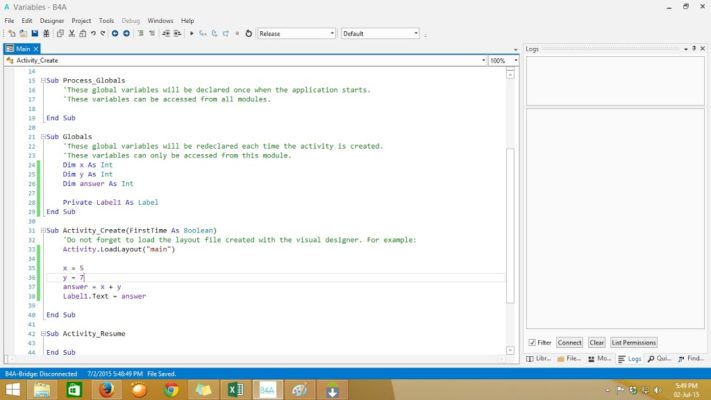
Task: Click the line 'answer = x + y'
Action: (92, 287)
